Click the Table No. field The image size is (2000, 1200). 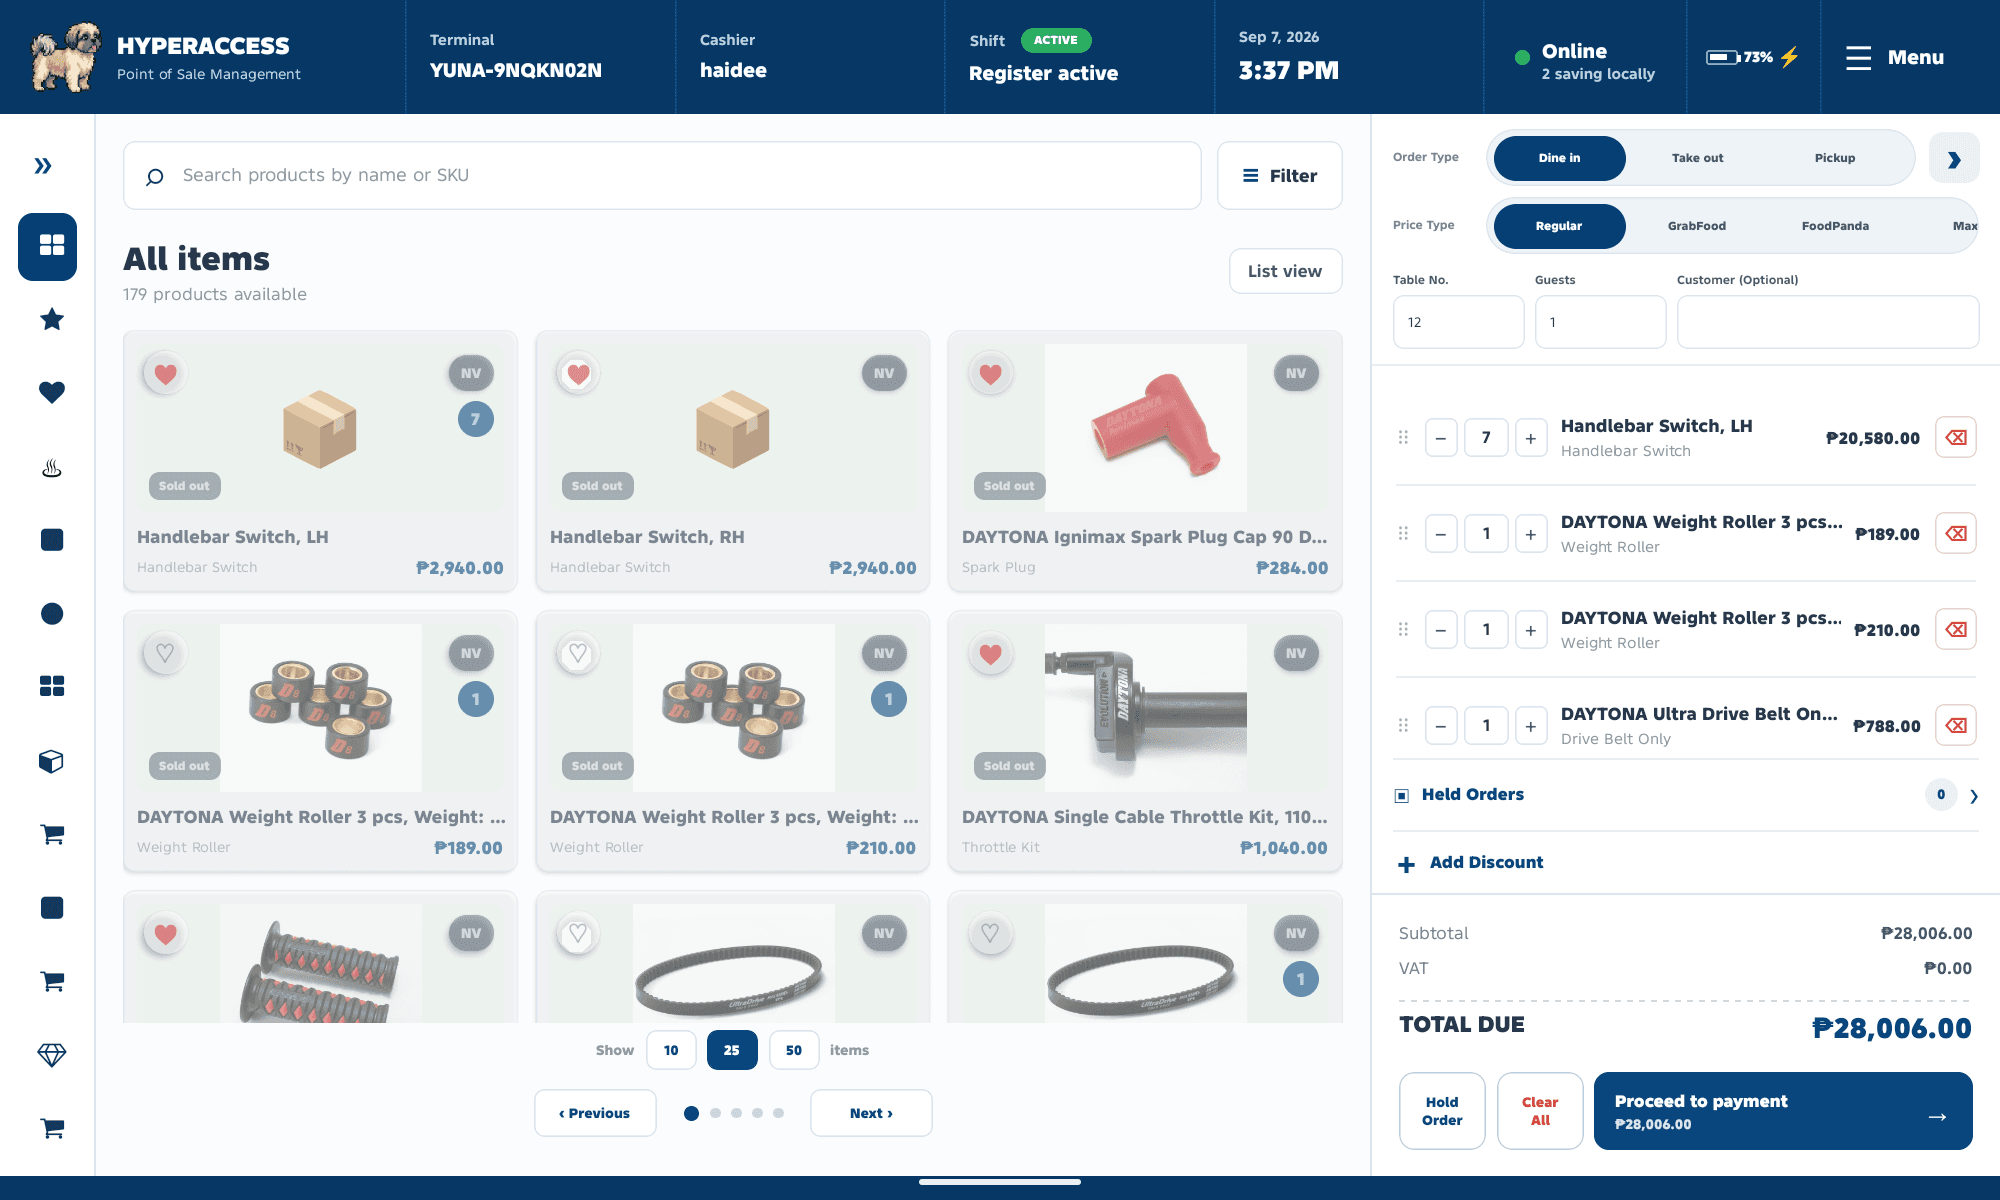1458,322
